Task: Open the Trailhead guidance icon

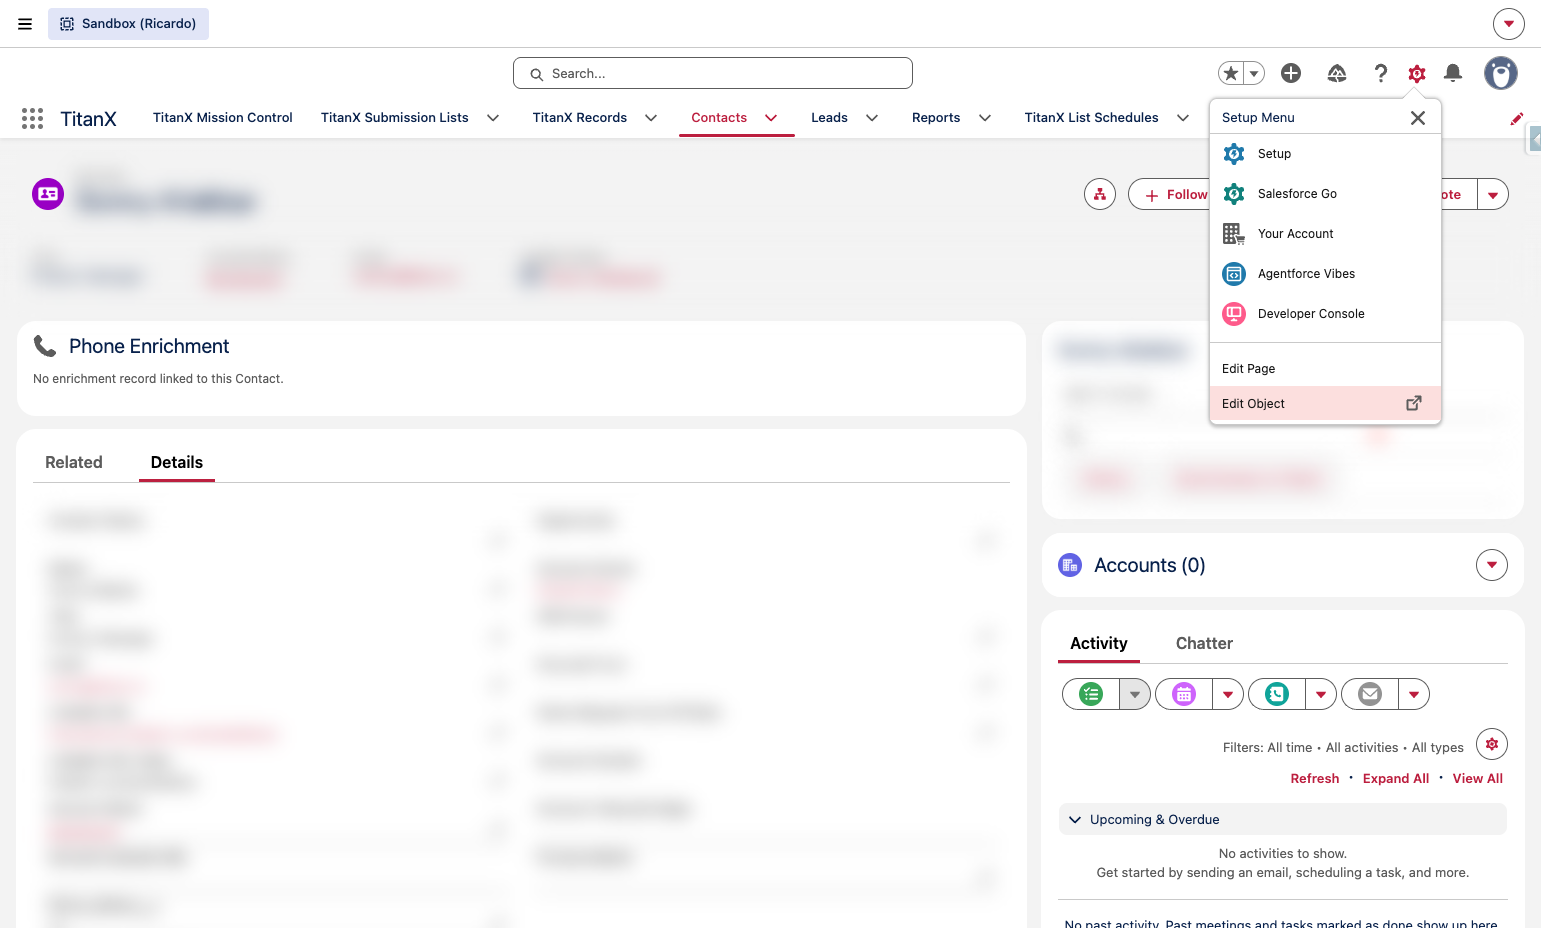Action: [x=1337, y=73]
